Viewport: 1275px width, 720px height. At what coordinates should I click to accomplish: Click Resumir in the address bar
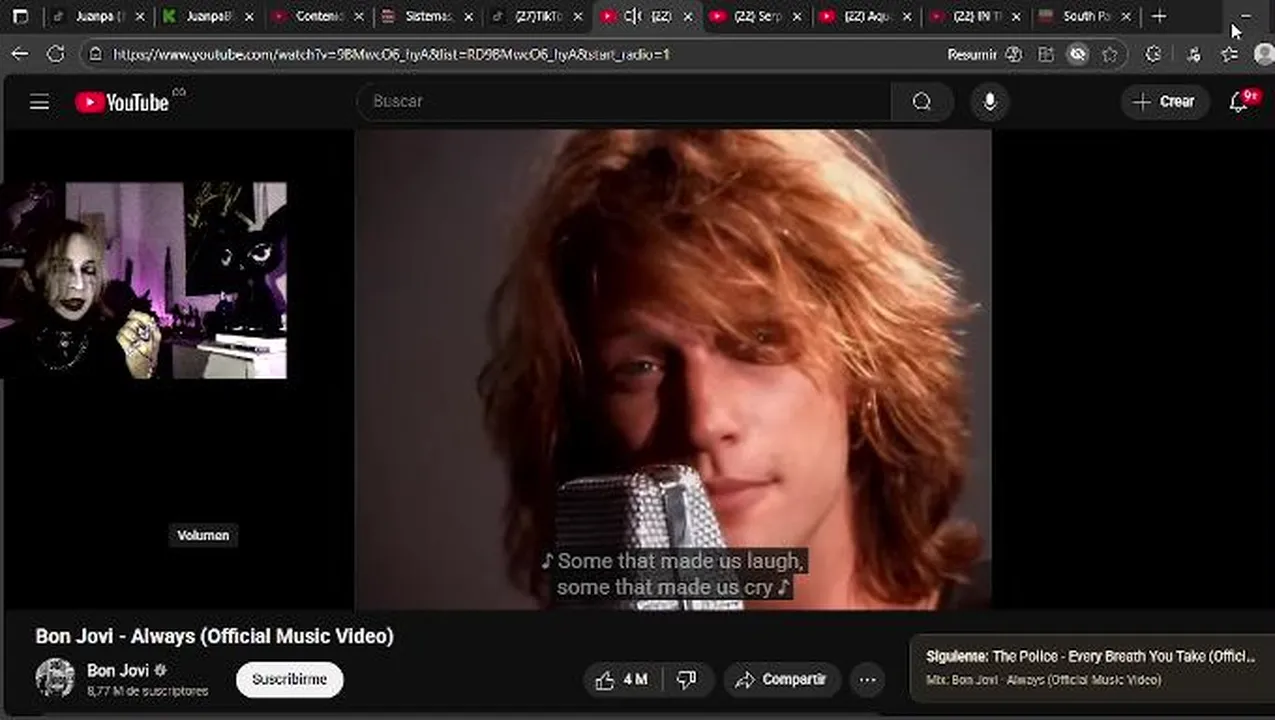pos(972,55)
